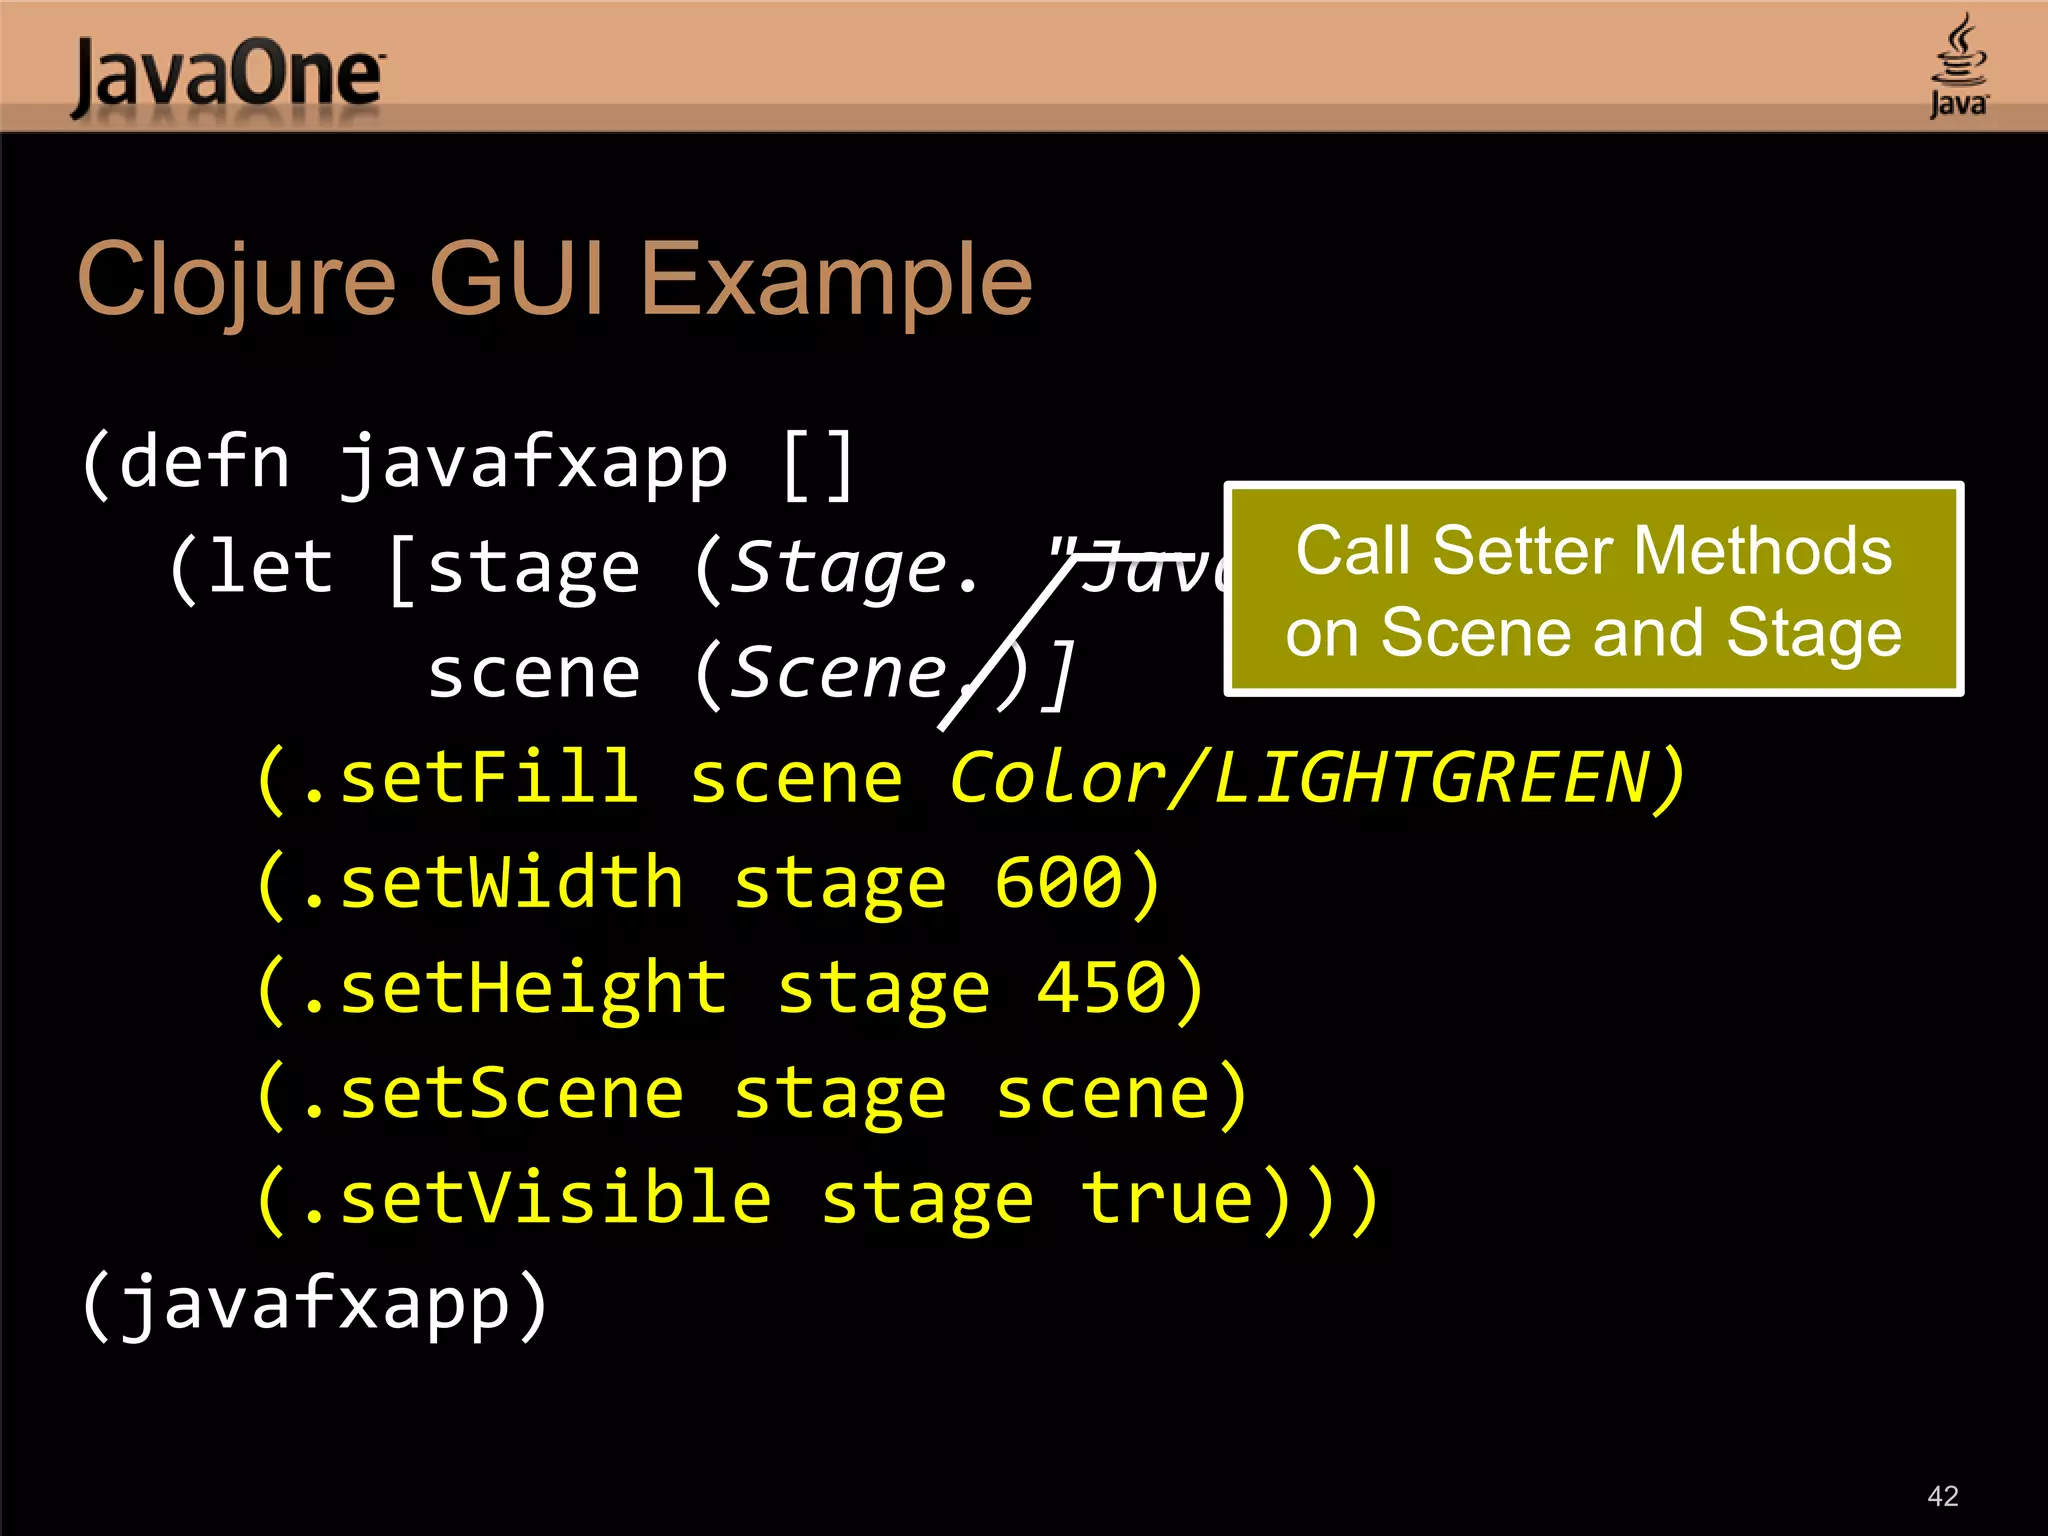
Task: Select the 'Clojure GUI Example' slide title
Action: pyautogui.click(x=555, y=280)
